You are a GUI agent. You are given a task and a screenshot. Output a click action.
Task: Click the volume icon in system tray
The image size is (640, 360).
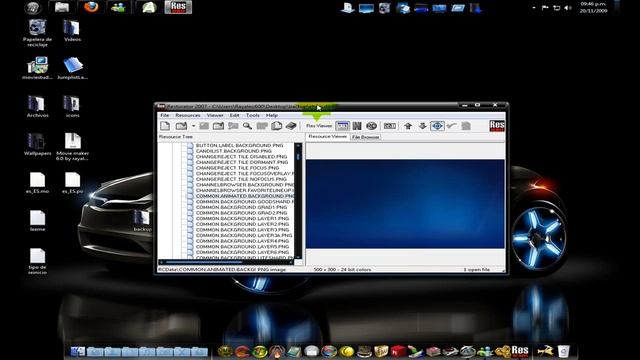pyautogui.click(x=568, y=8)
